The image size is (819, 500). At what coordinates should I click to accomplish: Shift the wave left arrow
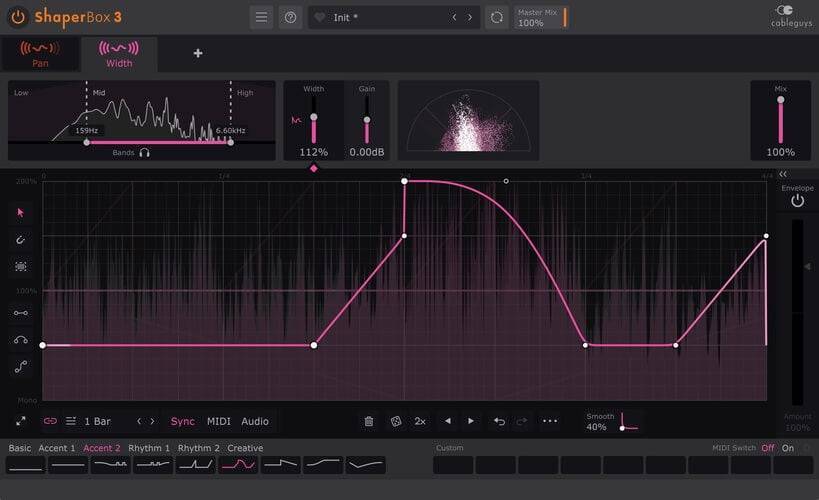pyautogui.click(x=448, y=421)
